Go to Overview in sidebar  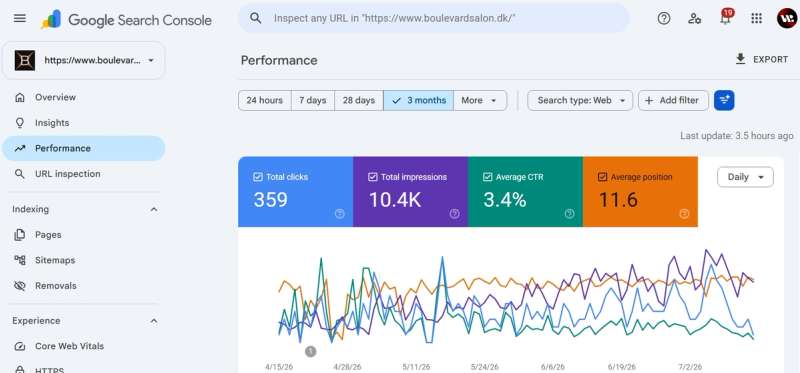click(84, 97)
